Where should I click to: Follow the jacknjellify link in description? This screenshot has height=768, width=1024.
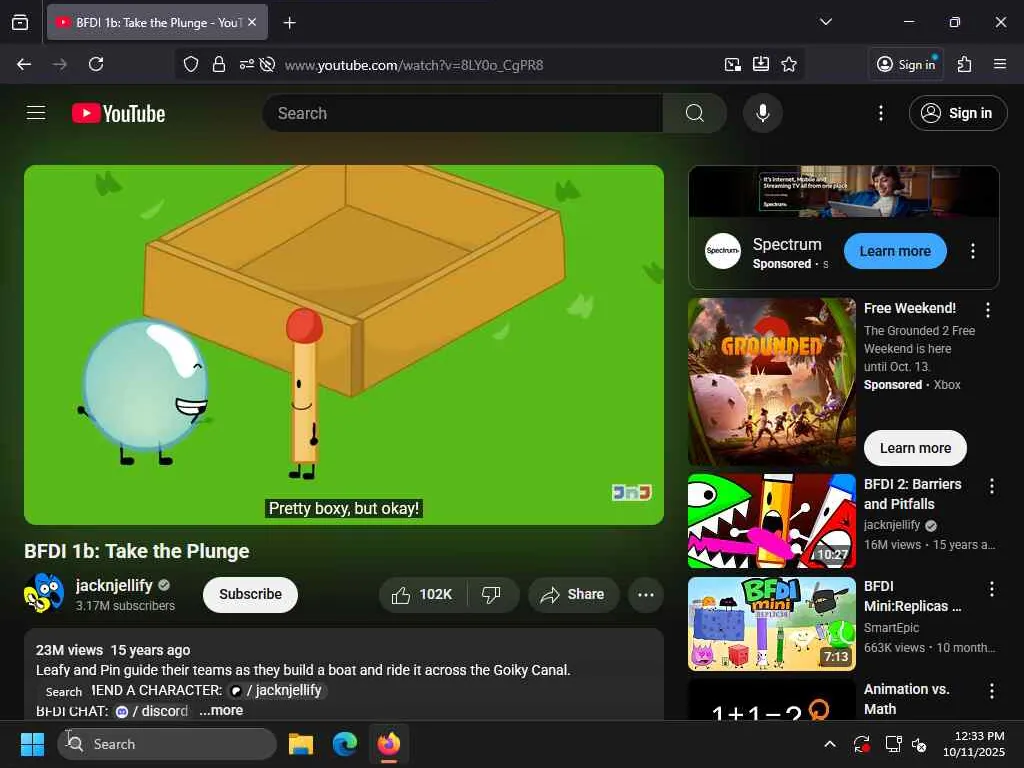[x=278, y=690]
